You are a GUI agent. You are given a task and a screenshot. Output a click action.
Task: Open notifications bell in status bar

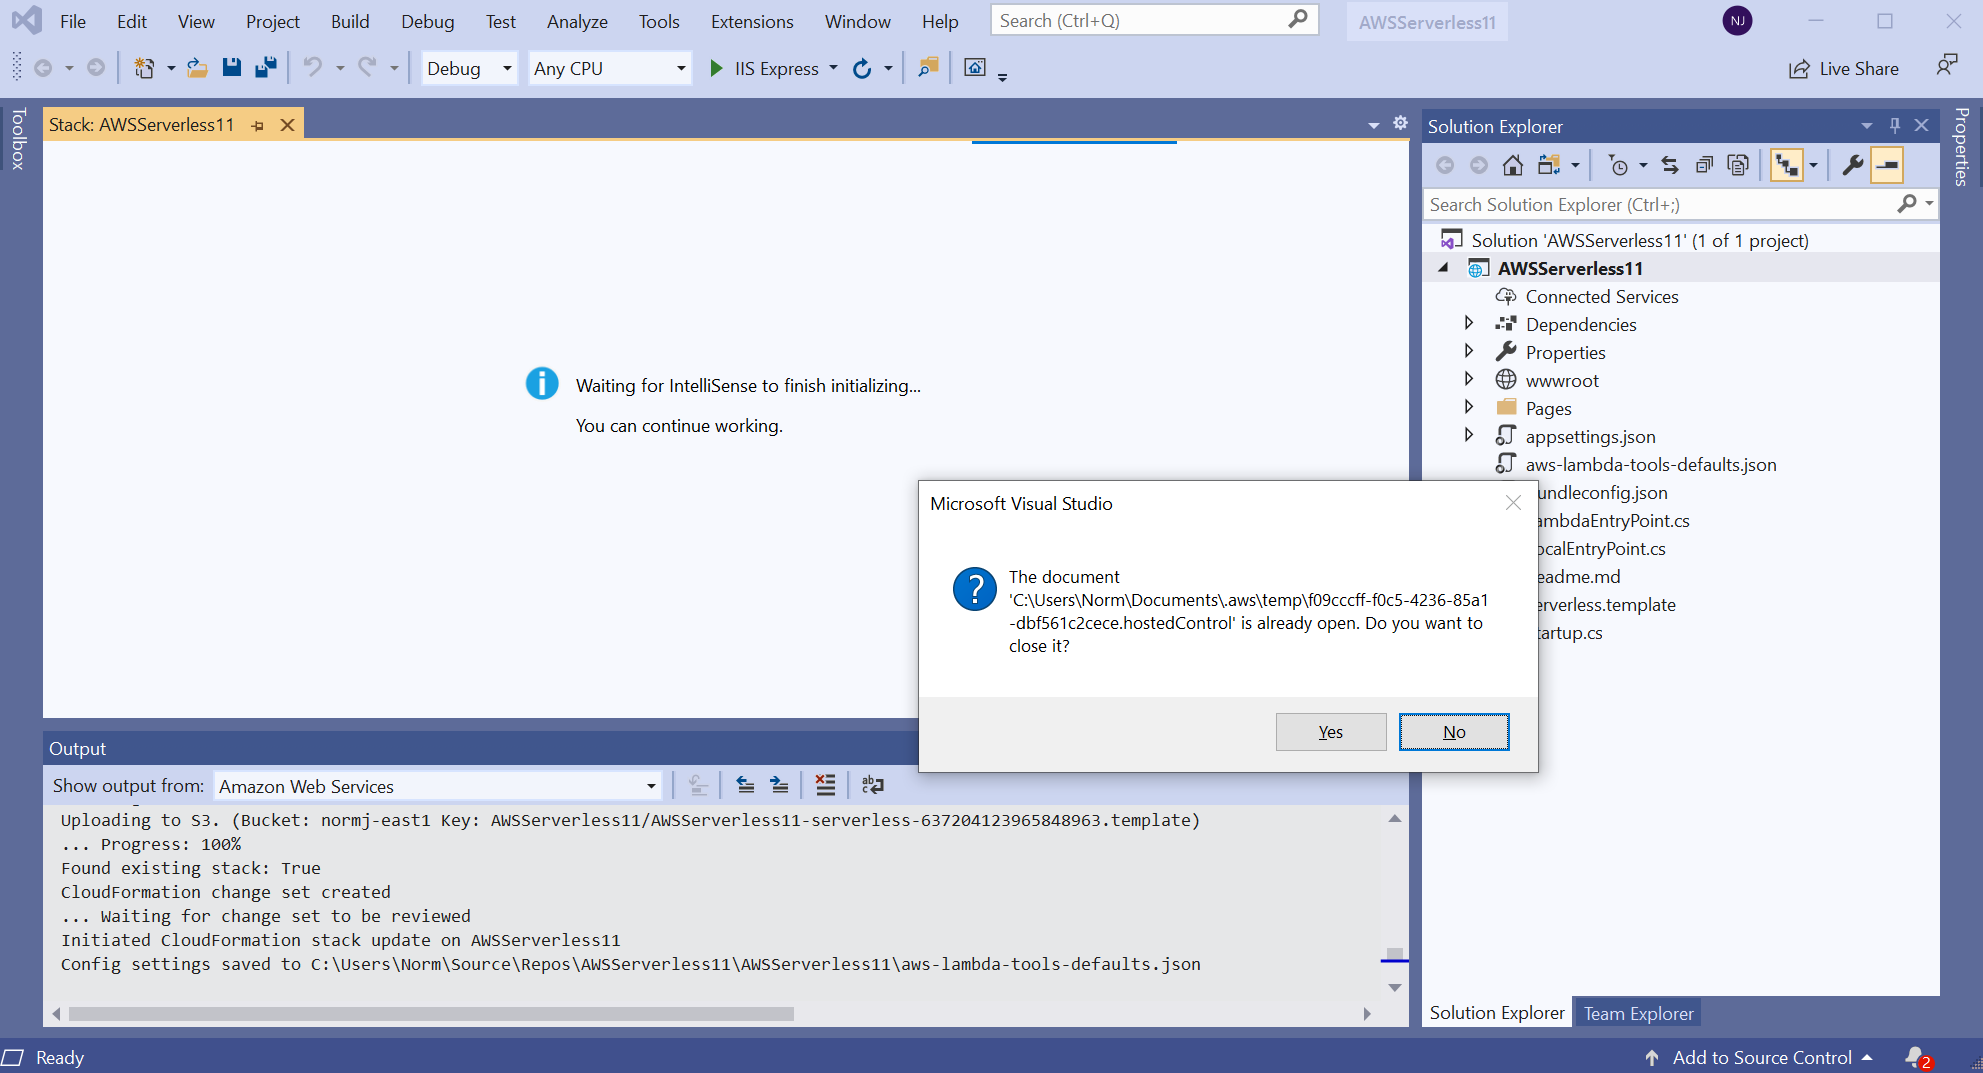(x=1917, y=1057)
